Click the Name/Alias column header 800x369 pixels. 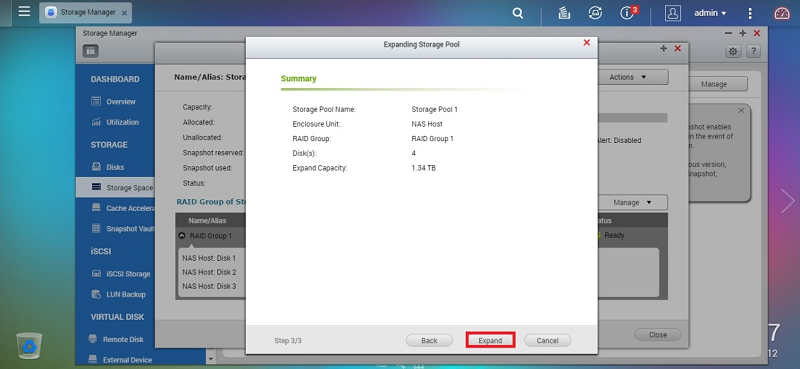tap(207, 220)
